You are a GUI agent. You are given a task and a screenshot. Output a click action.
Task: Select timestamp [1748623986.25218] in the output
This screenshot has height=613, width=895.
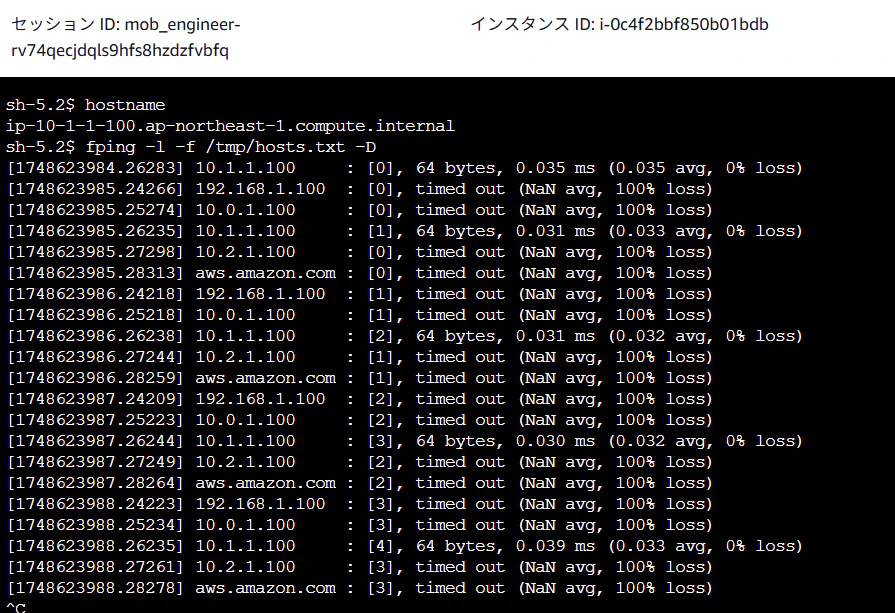click(95, 315)
